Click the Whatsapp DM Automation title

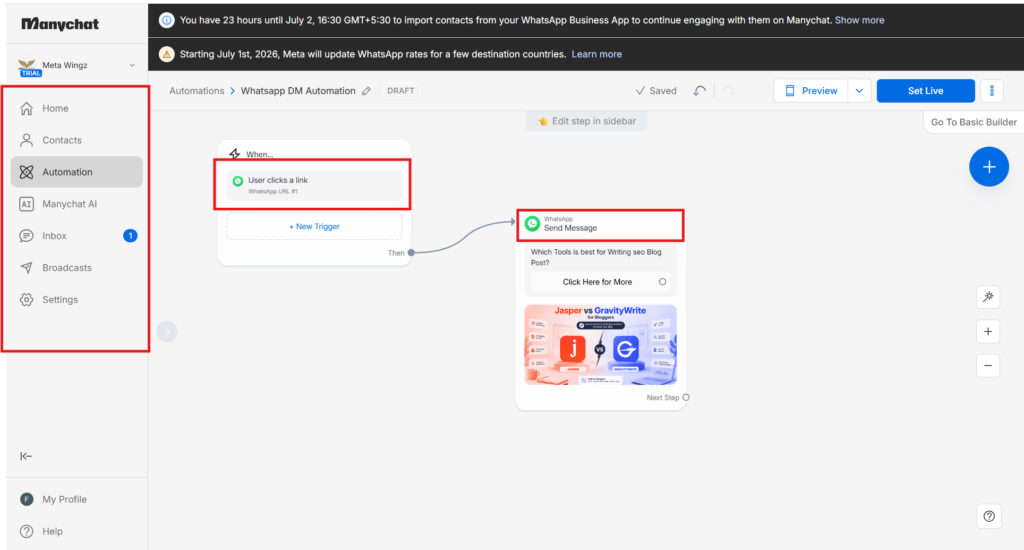(x=298, y=91)
